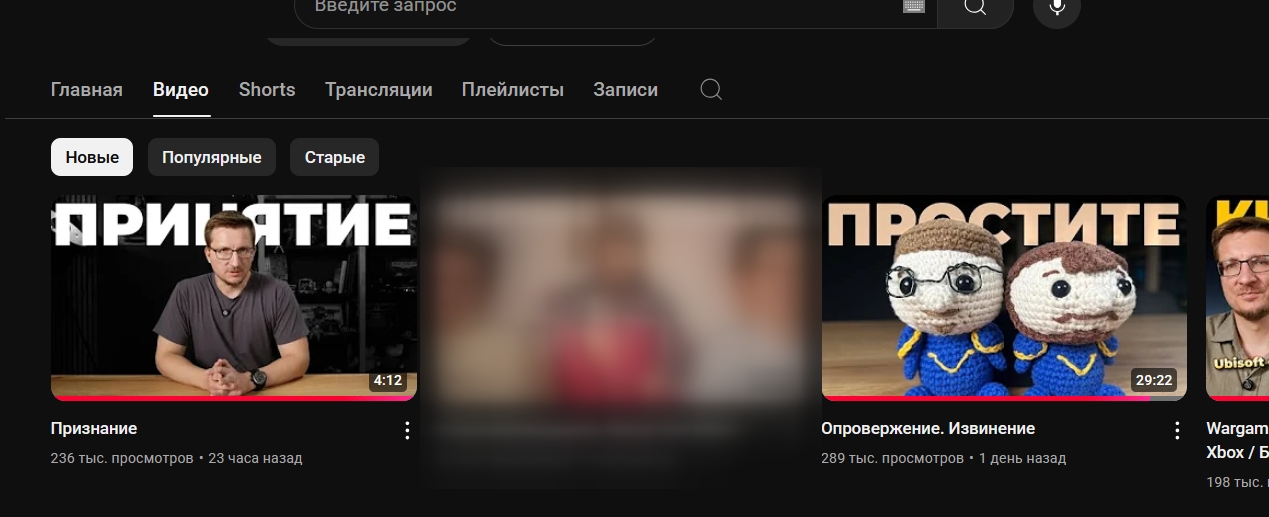Screen dimensions: 1269x517
Task: Click the Введите запрос search field
Action: coord(600,7)
